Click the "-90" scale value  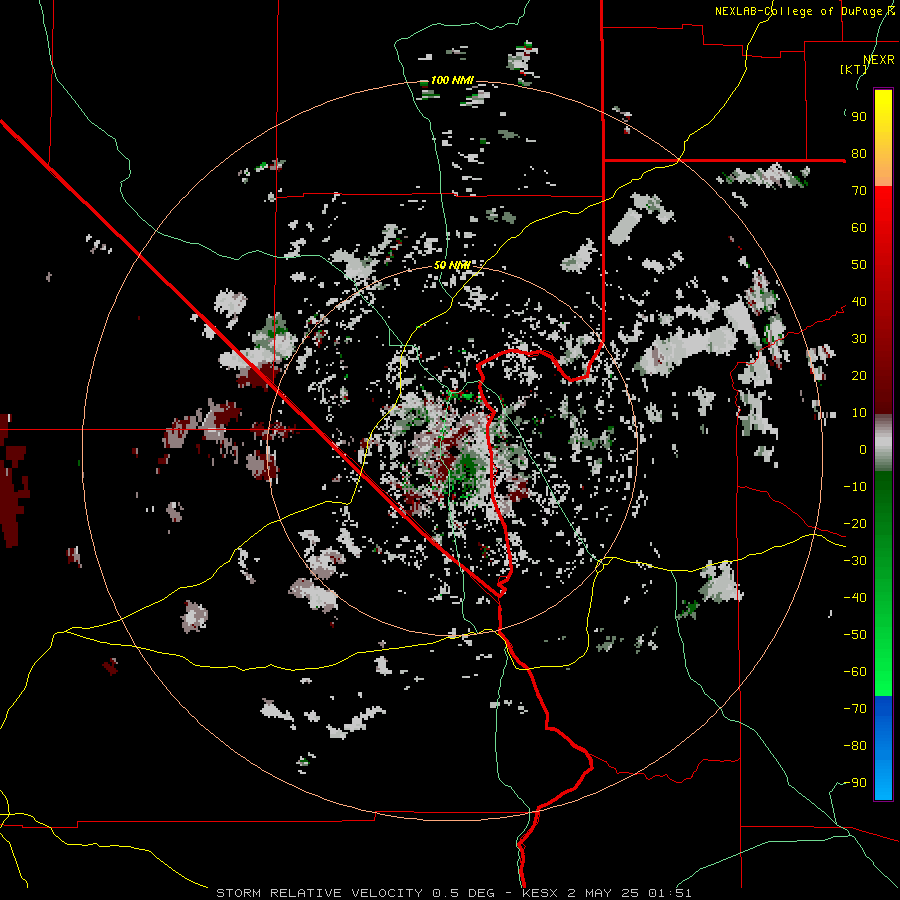(855, 783)
